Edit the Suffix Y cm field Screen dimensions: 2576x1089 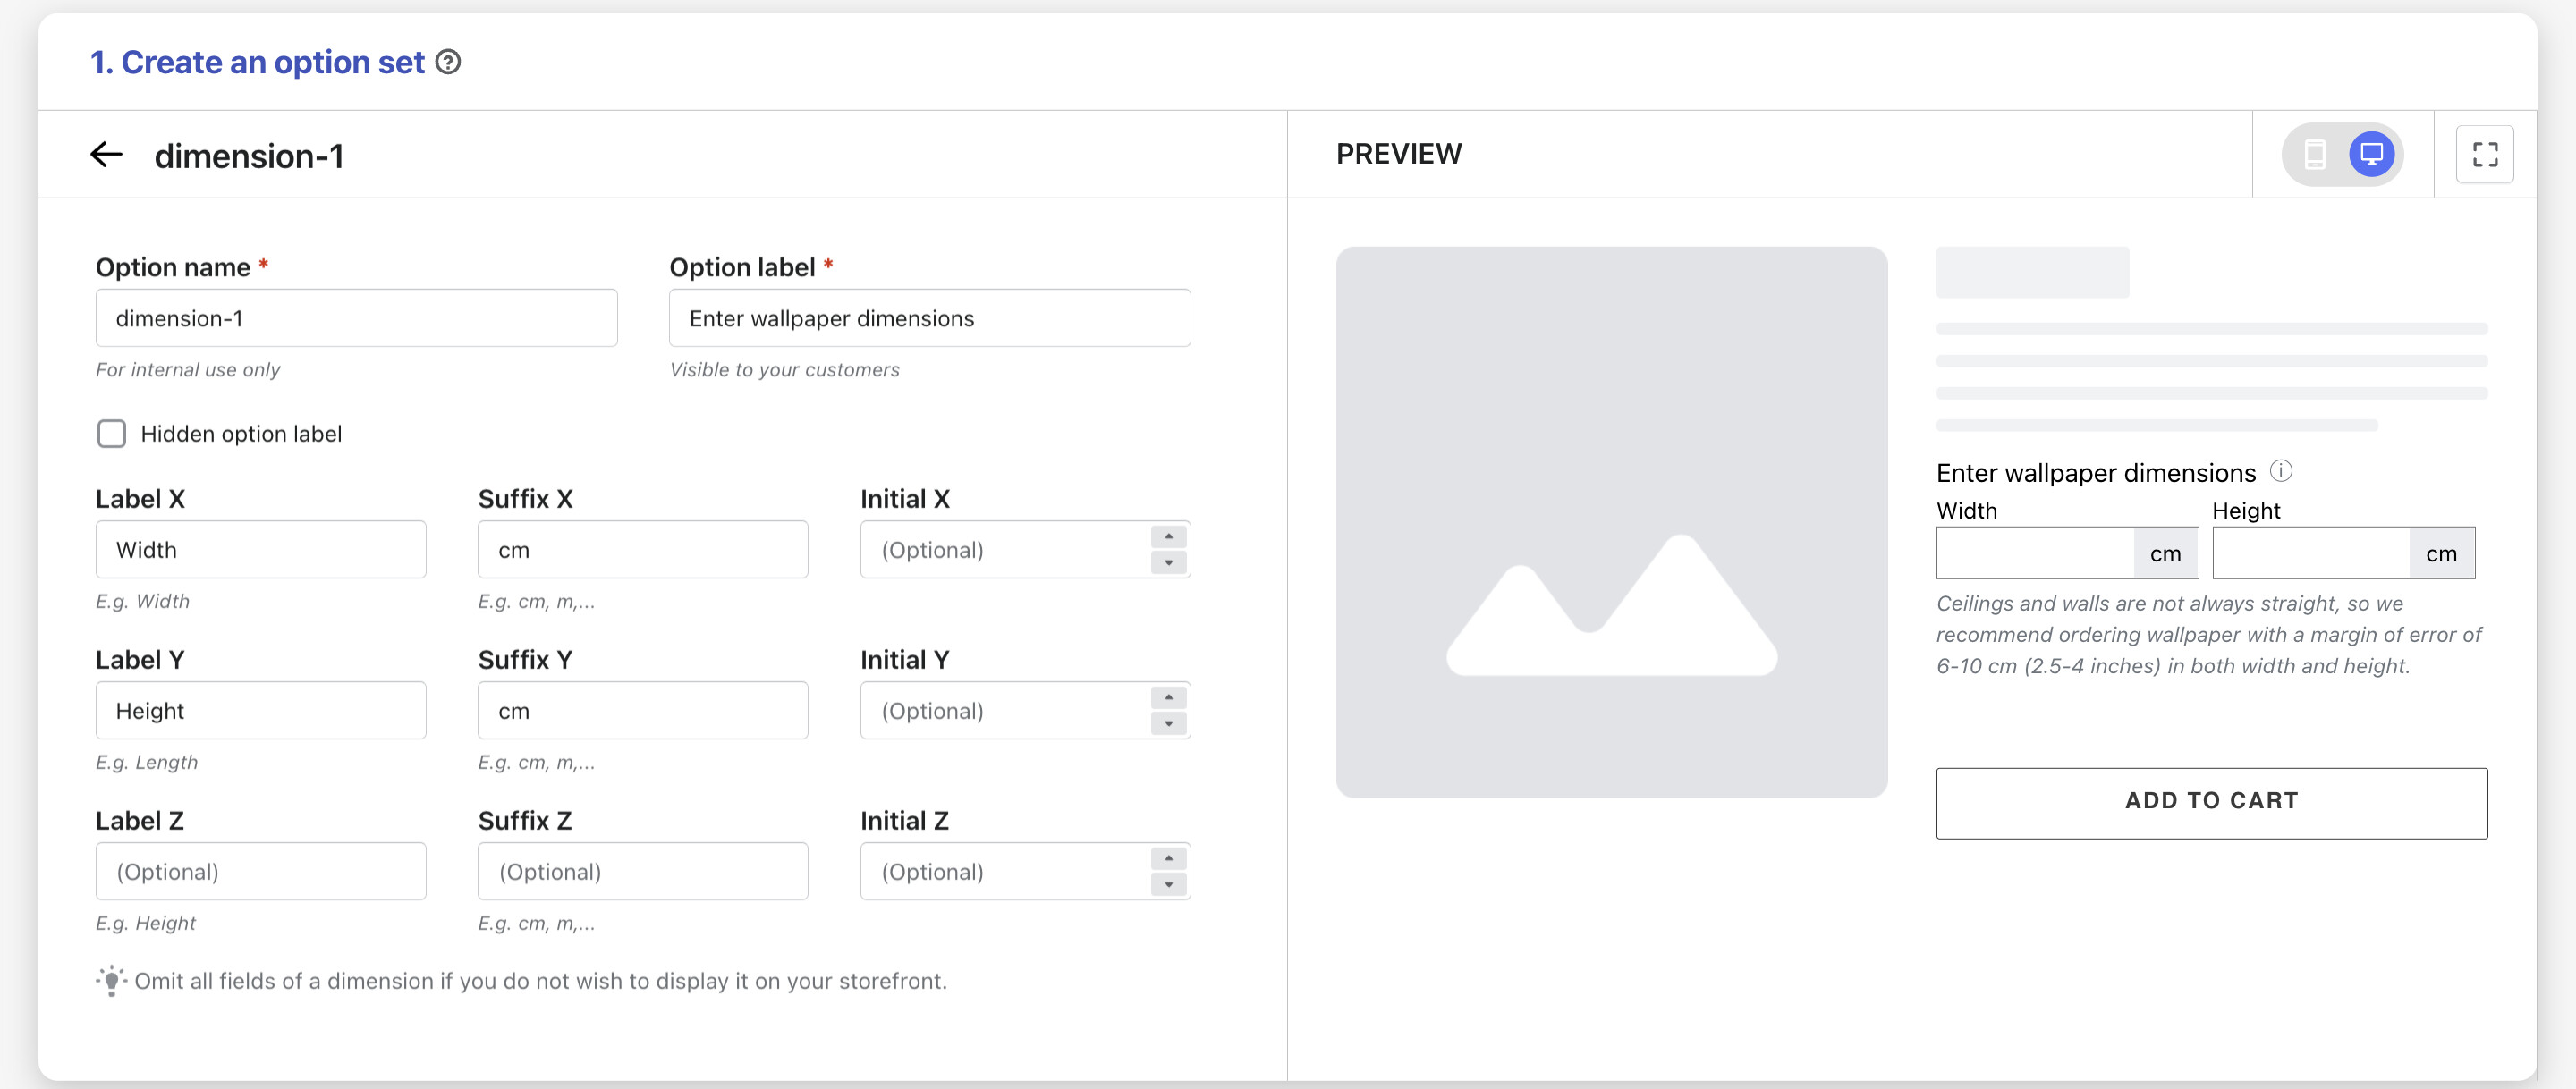(x=642, y=710)
